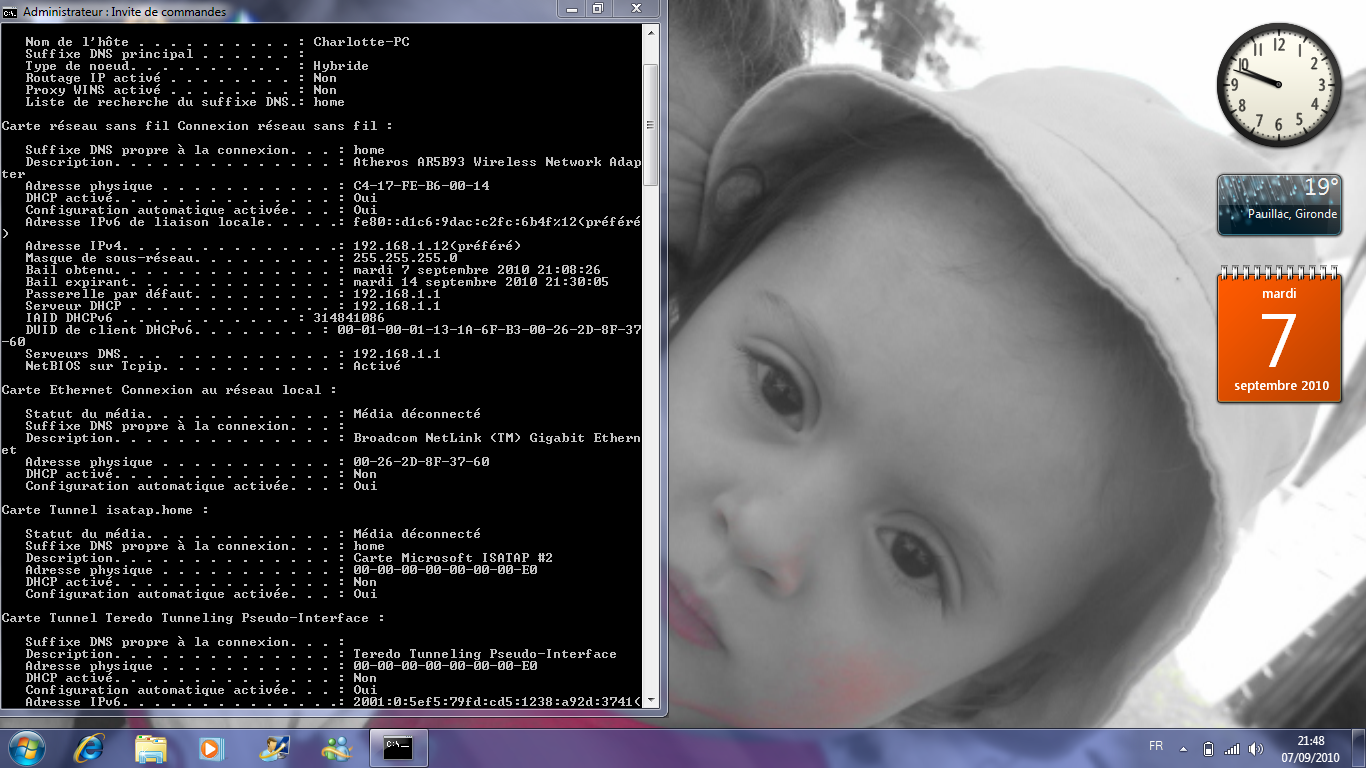The width and height of the screenshot is (1366, 768).
Task: Open the Pauillac, Gironde weather gadget
Action: [x=1278, y=205]
